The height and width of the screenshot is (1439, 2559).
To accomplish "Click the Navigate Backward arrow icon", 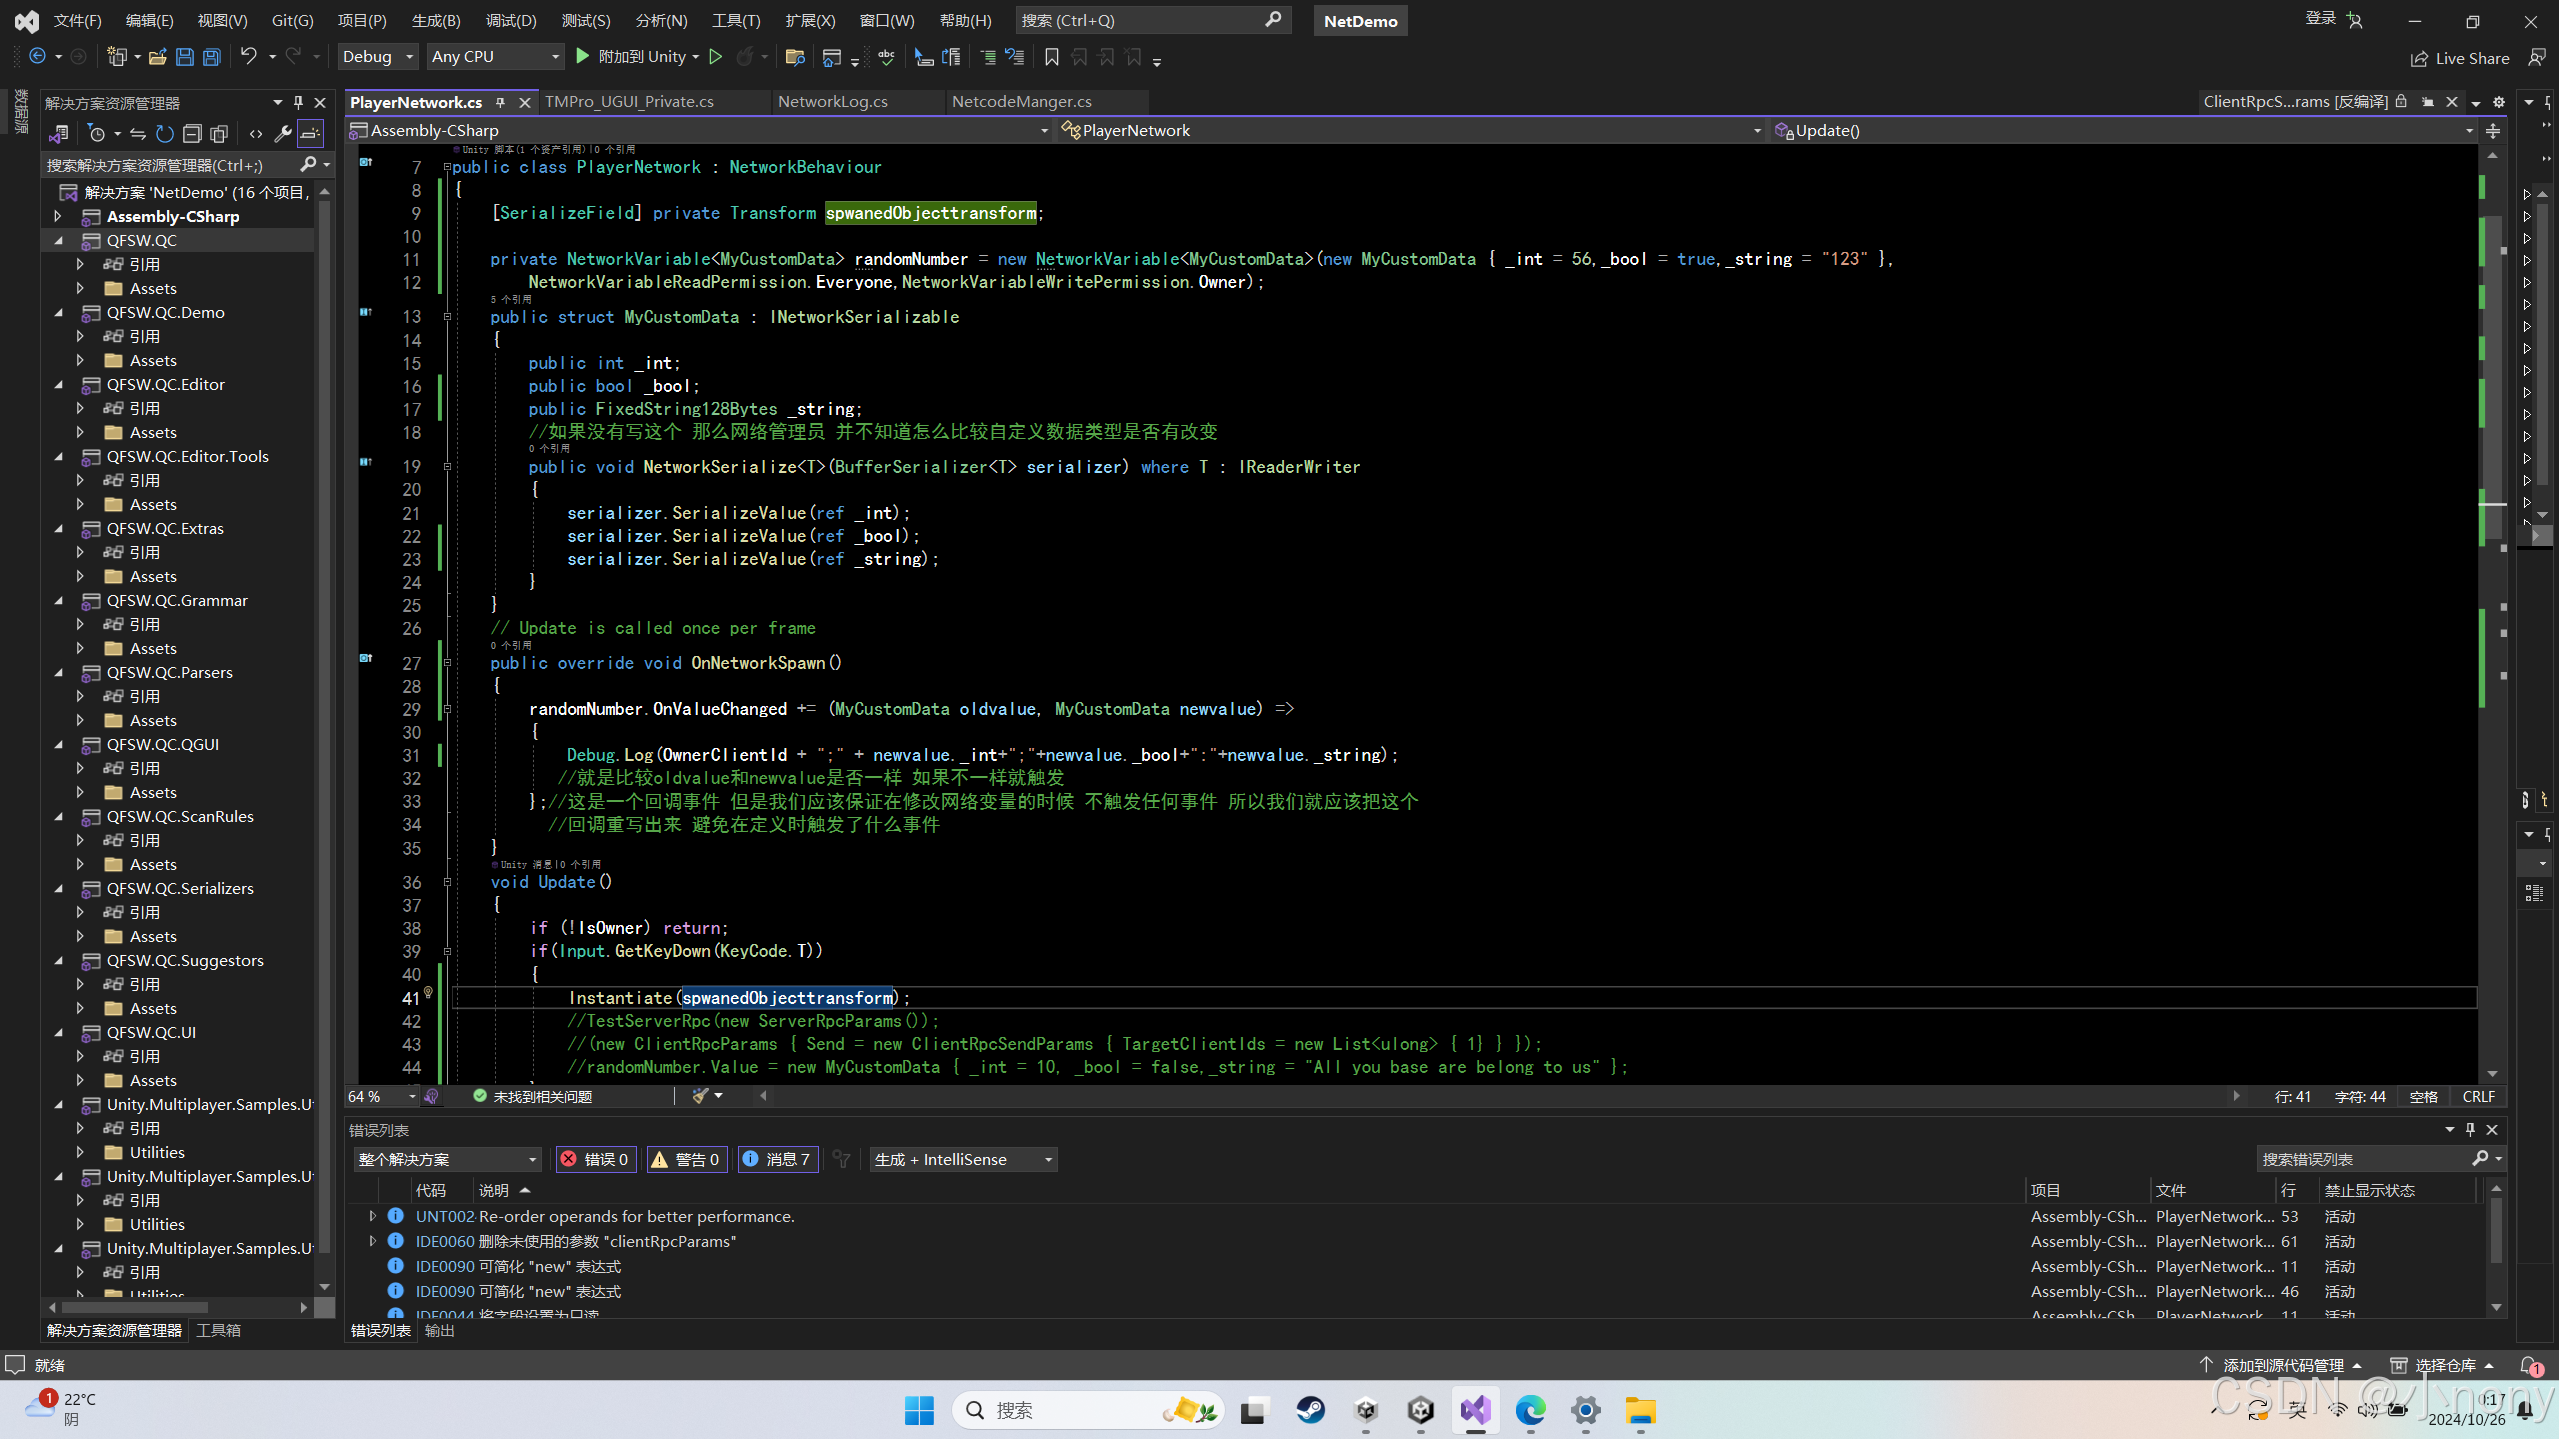I will (38, 57).
